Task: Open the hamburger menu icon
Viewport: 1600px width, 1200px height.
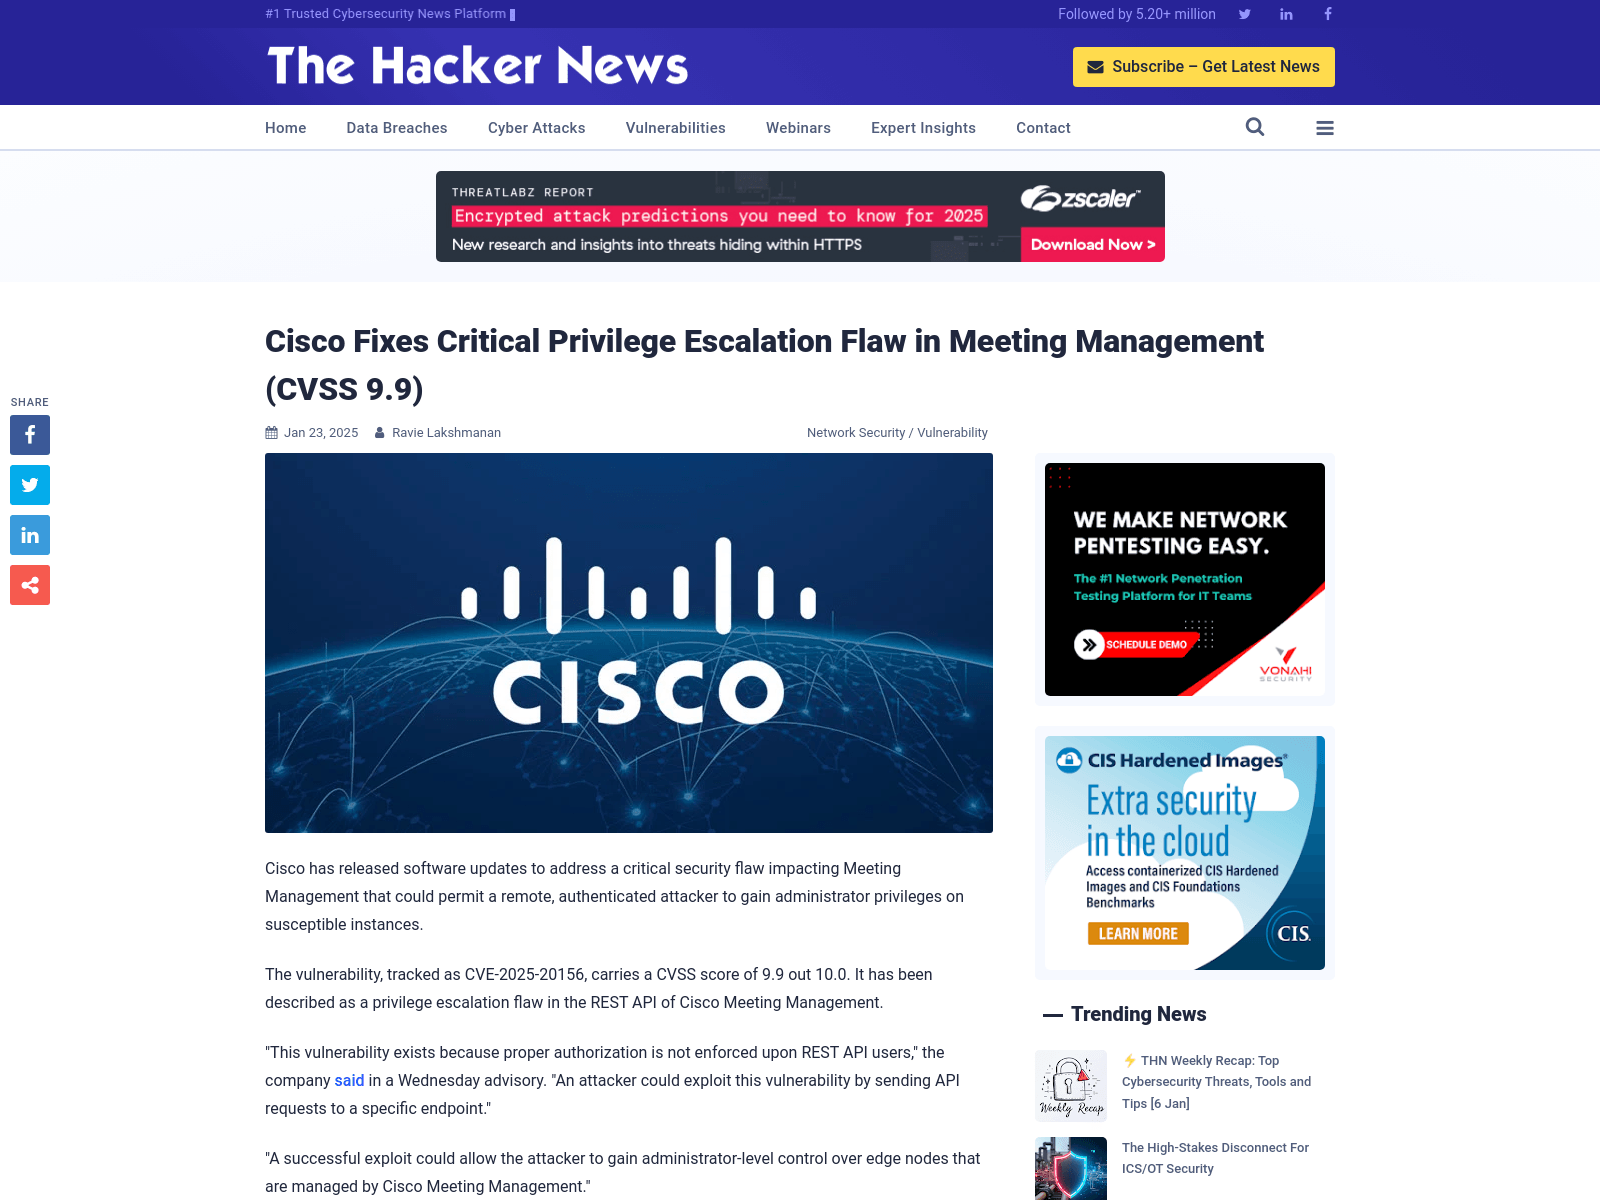Action: (1325, 128)
